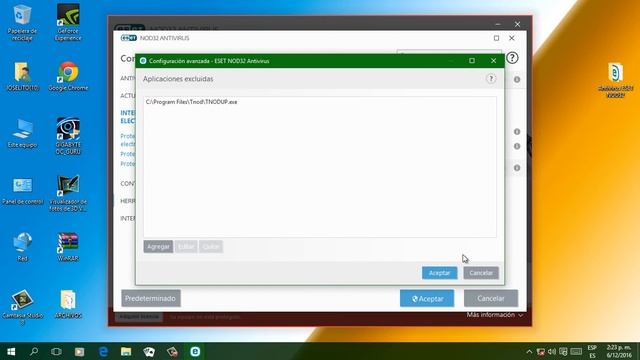Open Action Center notifications icon
The image size is (640, 360).
click(563, 351)
